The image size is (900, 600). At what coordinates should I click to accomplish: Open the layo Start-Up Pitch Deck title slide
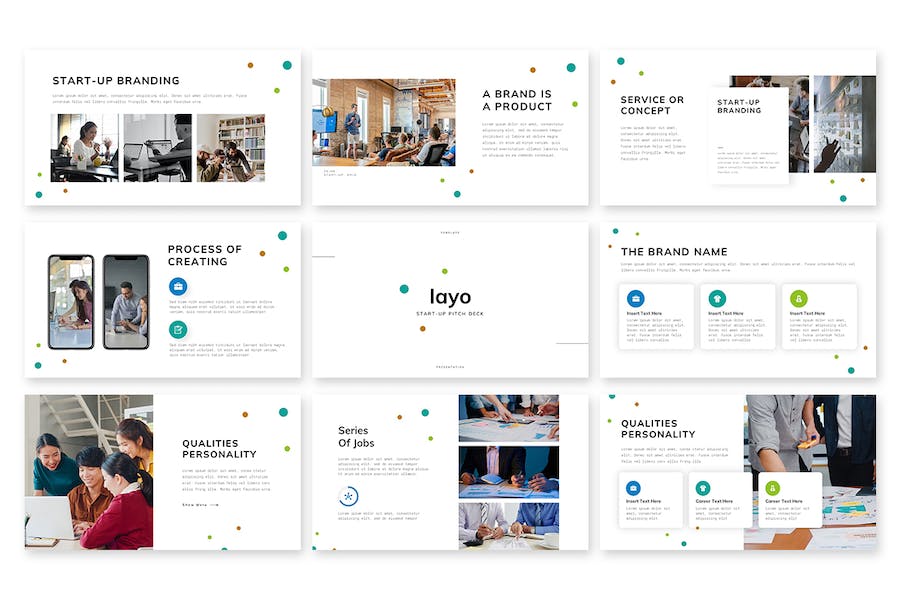coord(450,300)
